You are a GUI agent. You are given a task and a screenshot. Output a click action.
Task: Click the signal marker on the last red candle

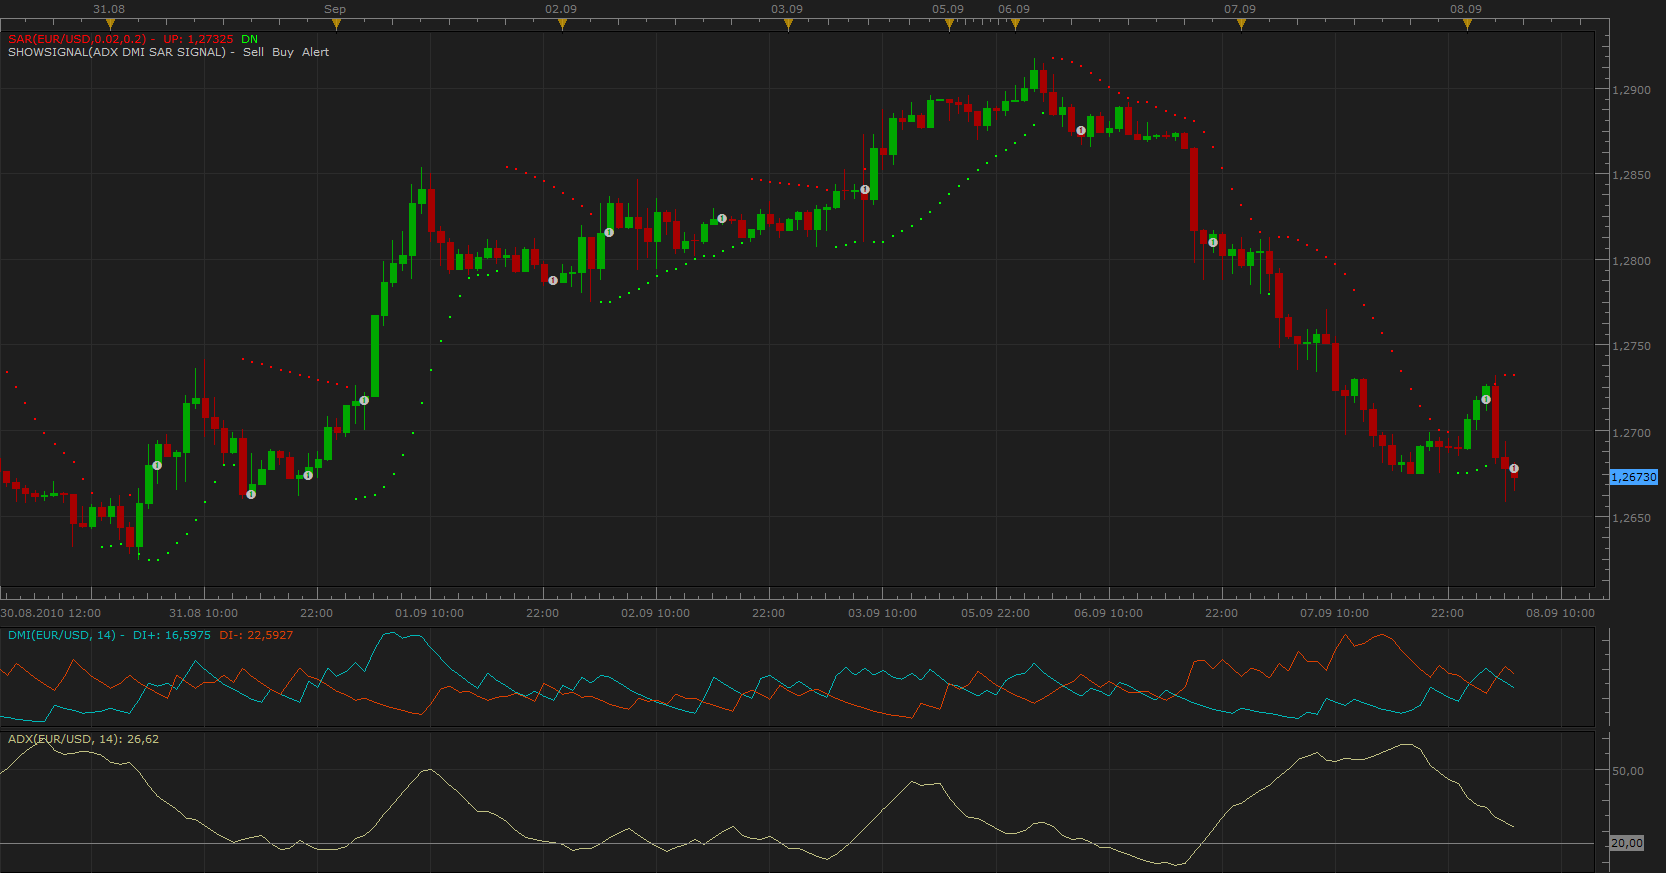tap(1514, 469)
